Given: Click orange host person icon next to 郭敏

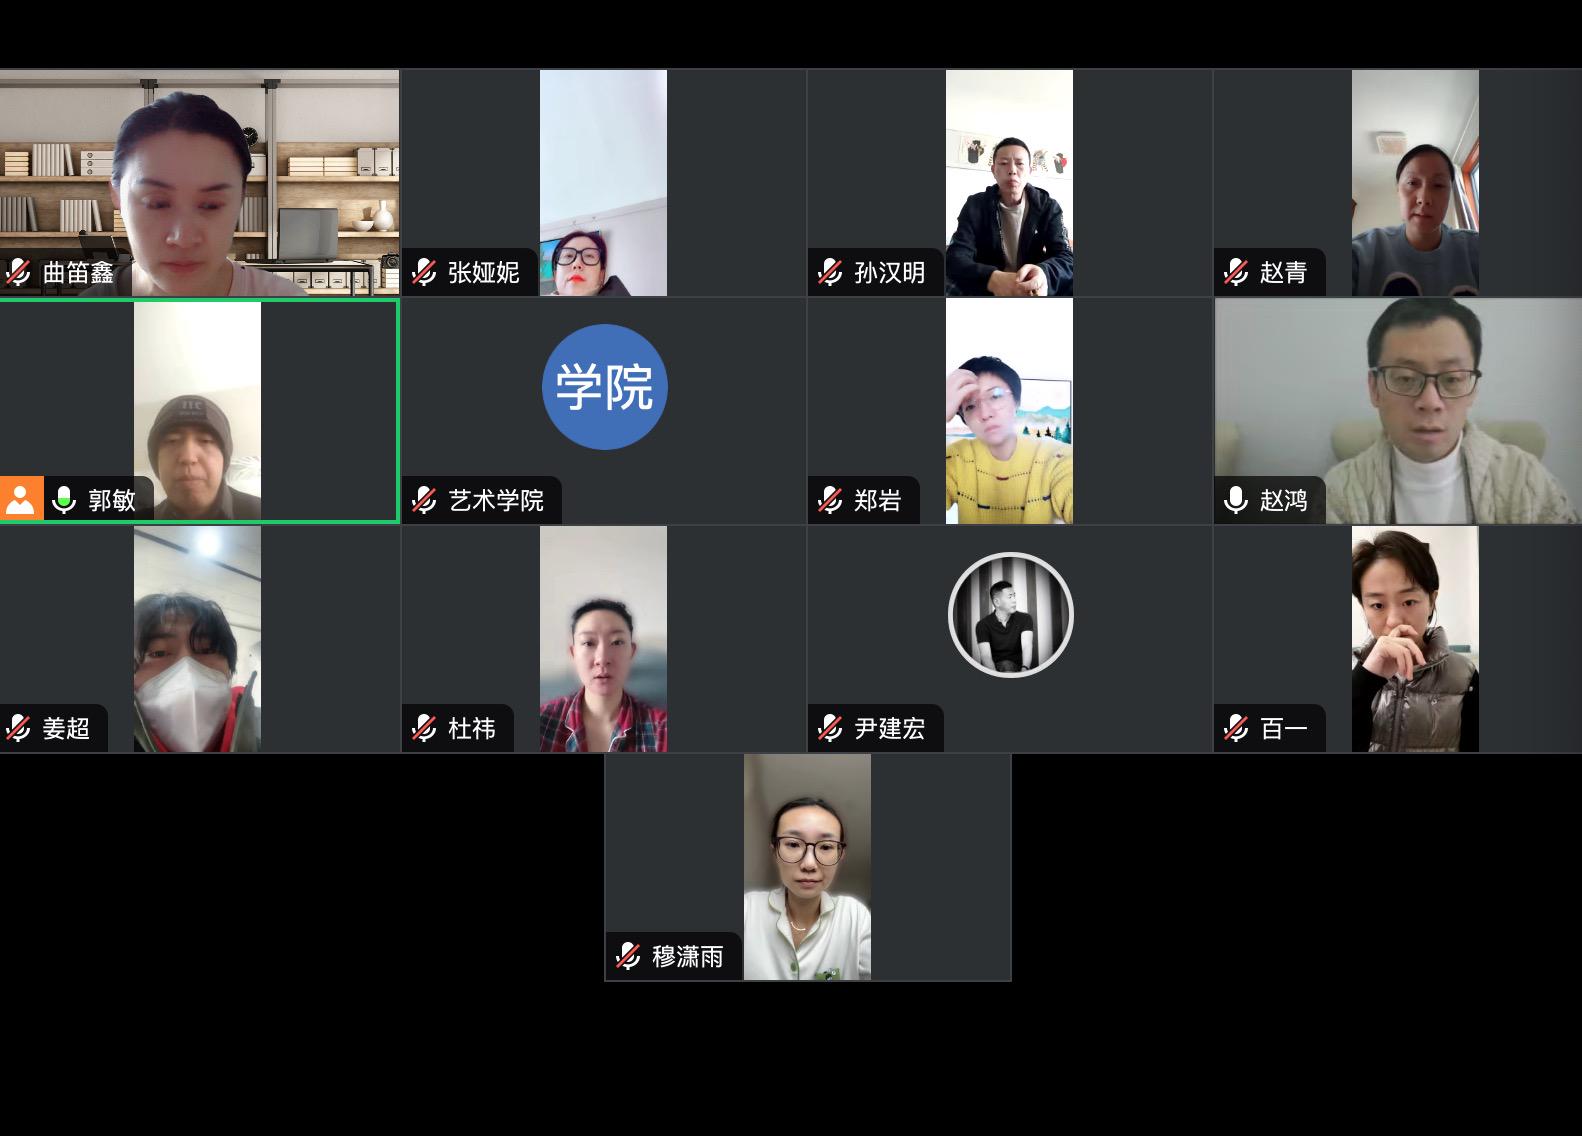Looking at the screenshot, I should (21, 499).
